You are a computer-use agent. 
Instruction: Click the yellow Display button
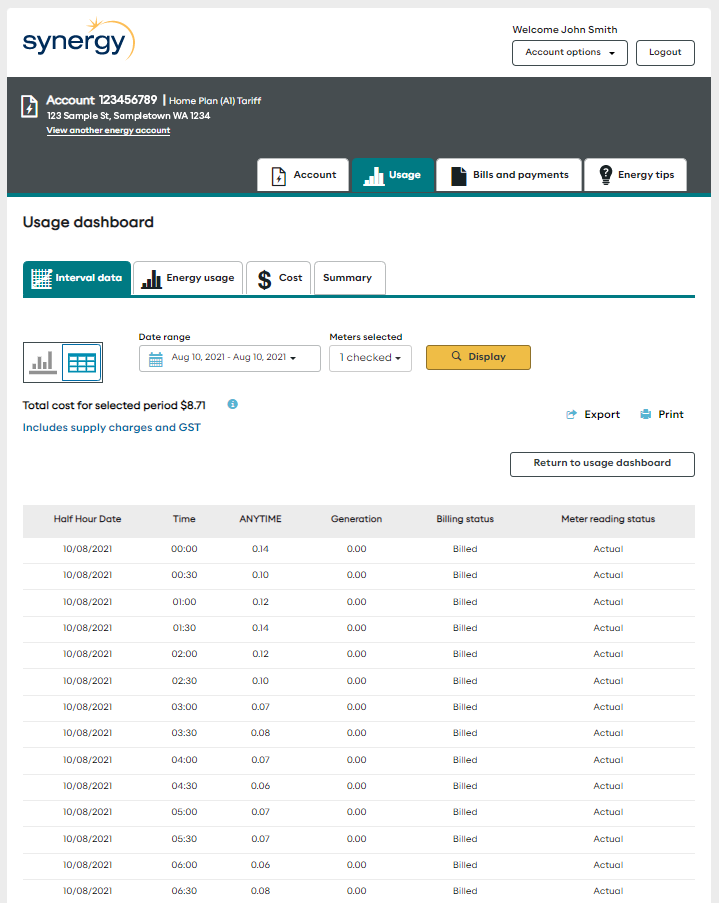point(478,357)
